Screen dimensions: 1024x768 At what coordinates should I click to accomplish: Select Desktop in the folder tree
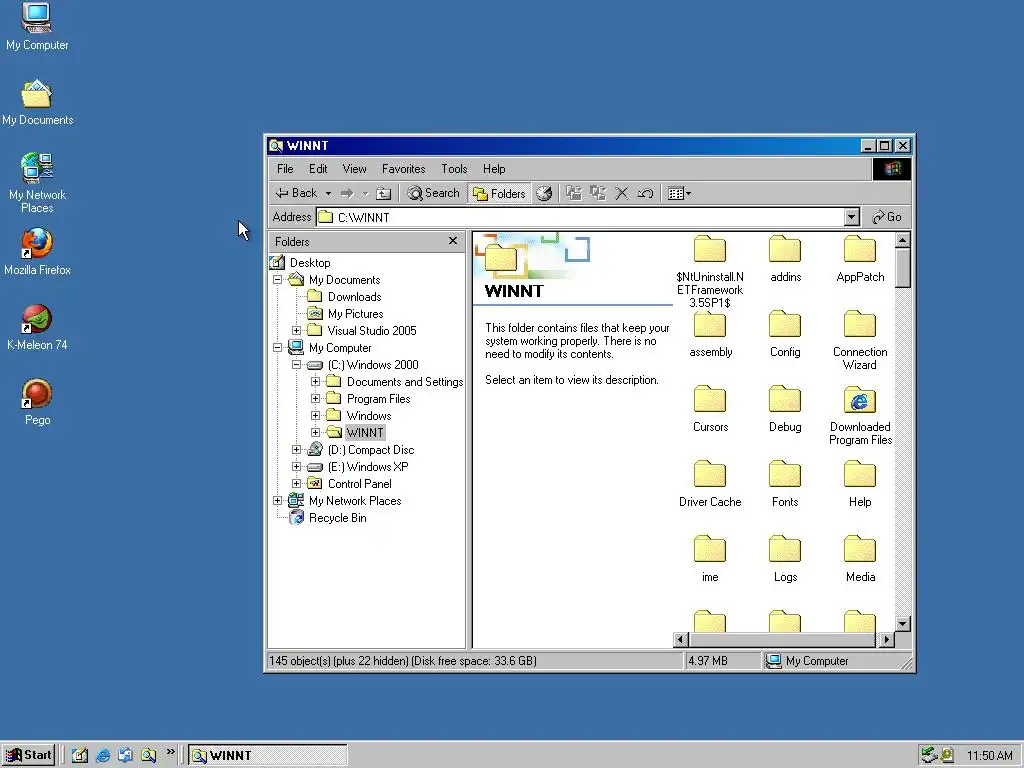[310, 263]
